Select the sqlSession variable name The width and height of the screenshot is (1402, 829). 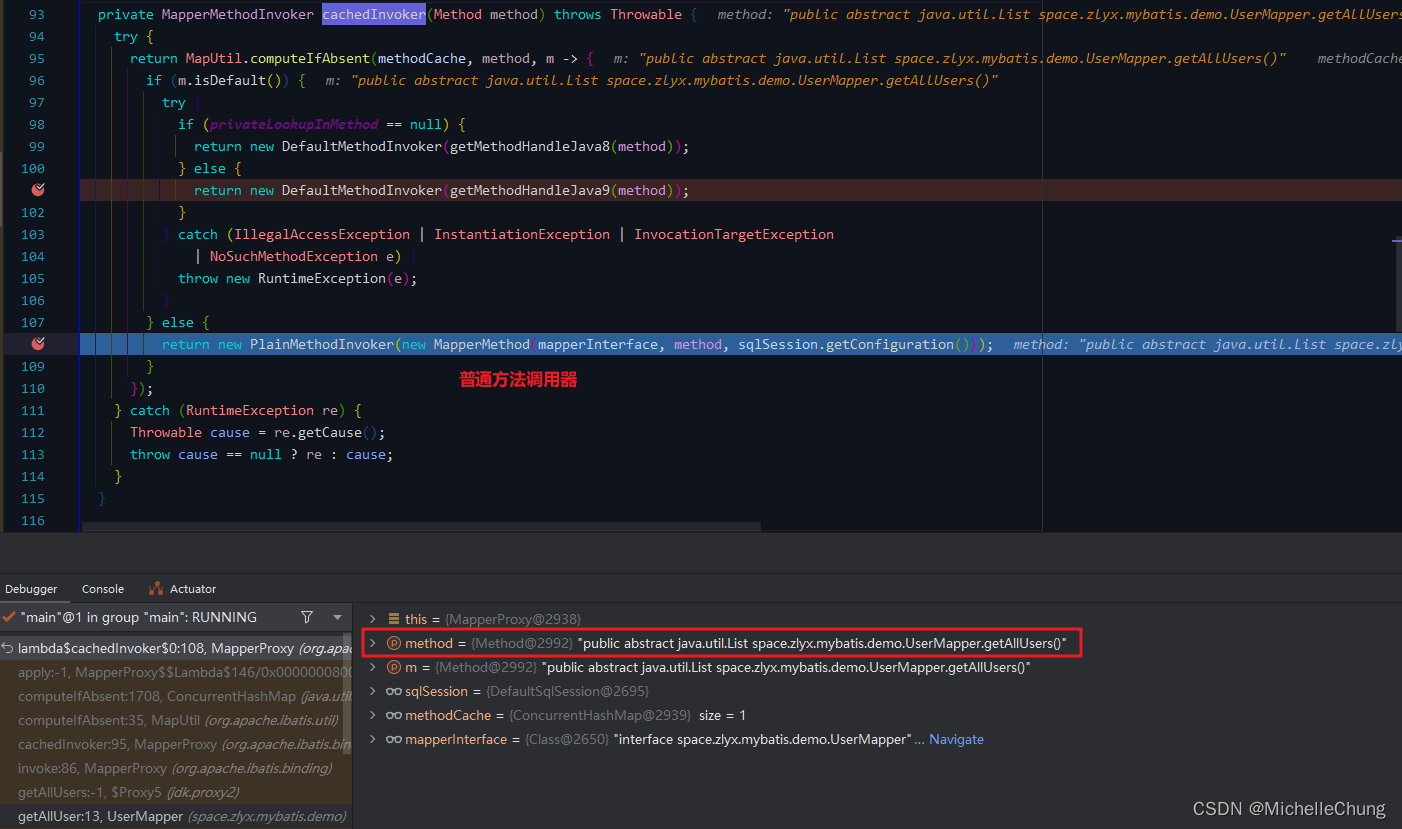[x=436, y=691]
